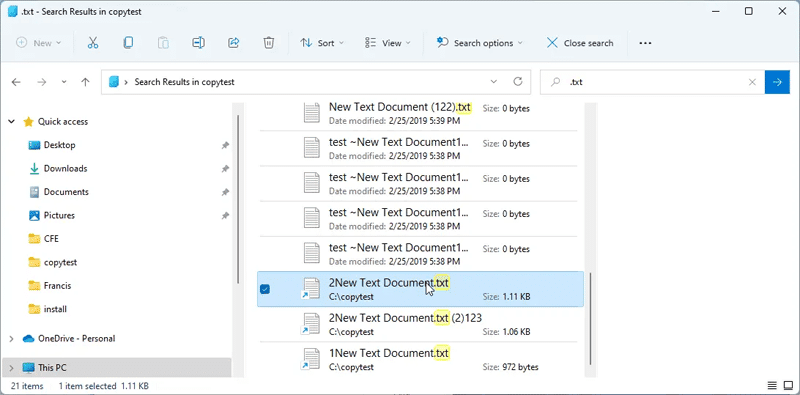Click the results list vertical scrollbar

click(x=591, y=318)
